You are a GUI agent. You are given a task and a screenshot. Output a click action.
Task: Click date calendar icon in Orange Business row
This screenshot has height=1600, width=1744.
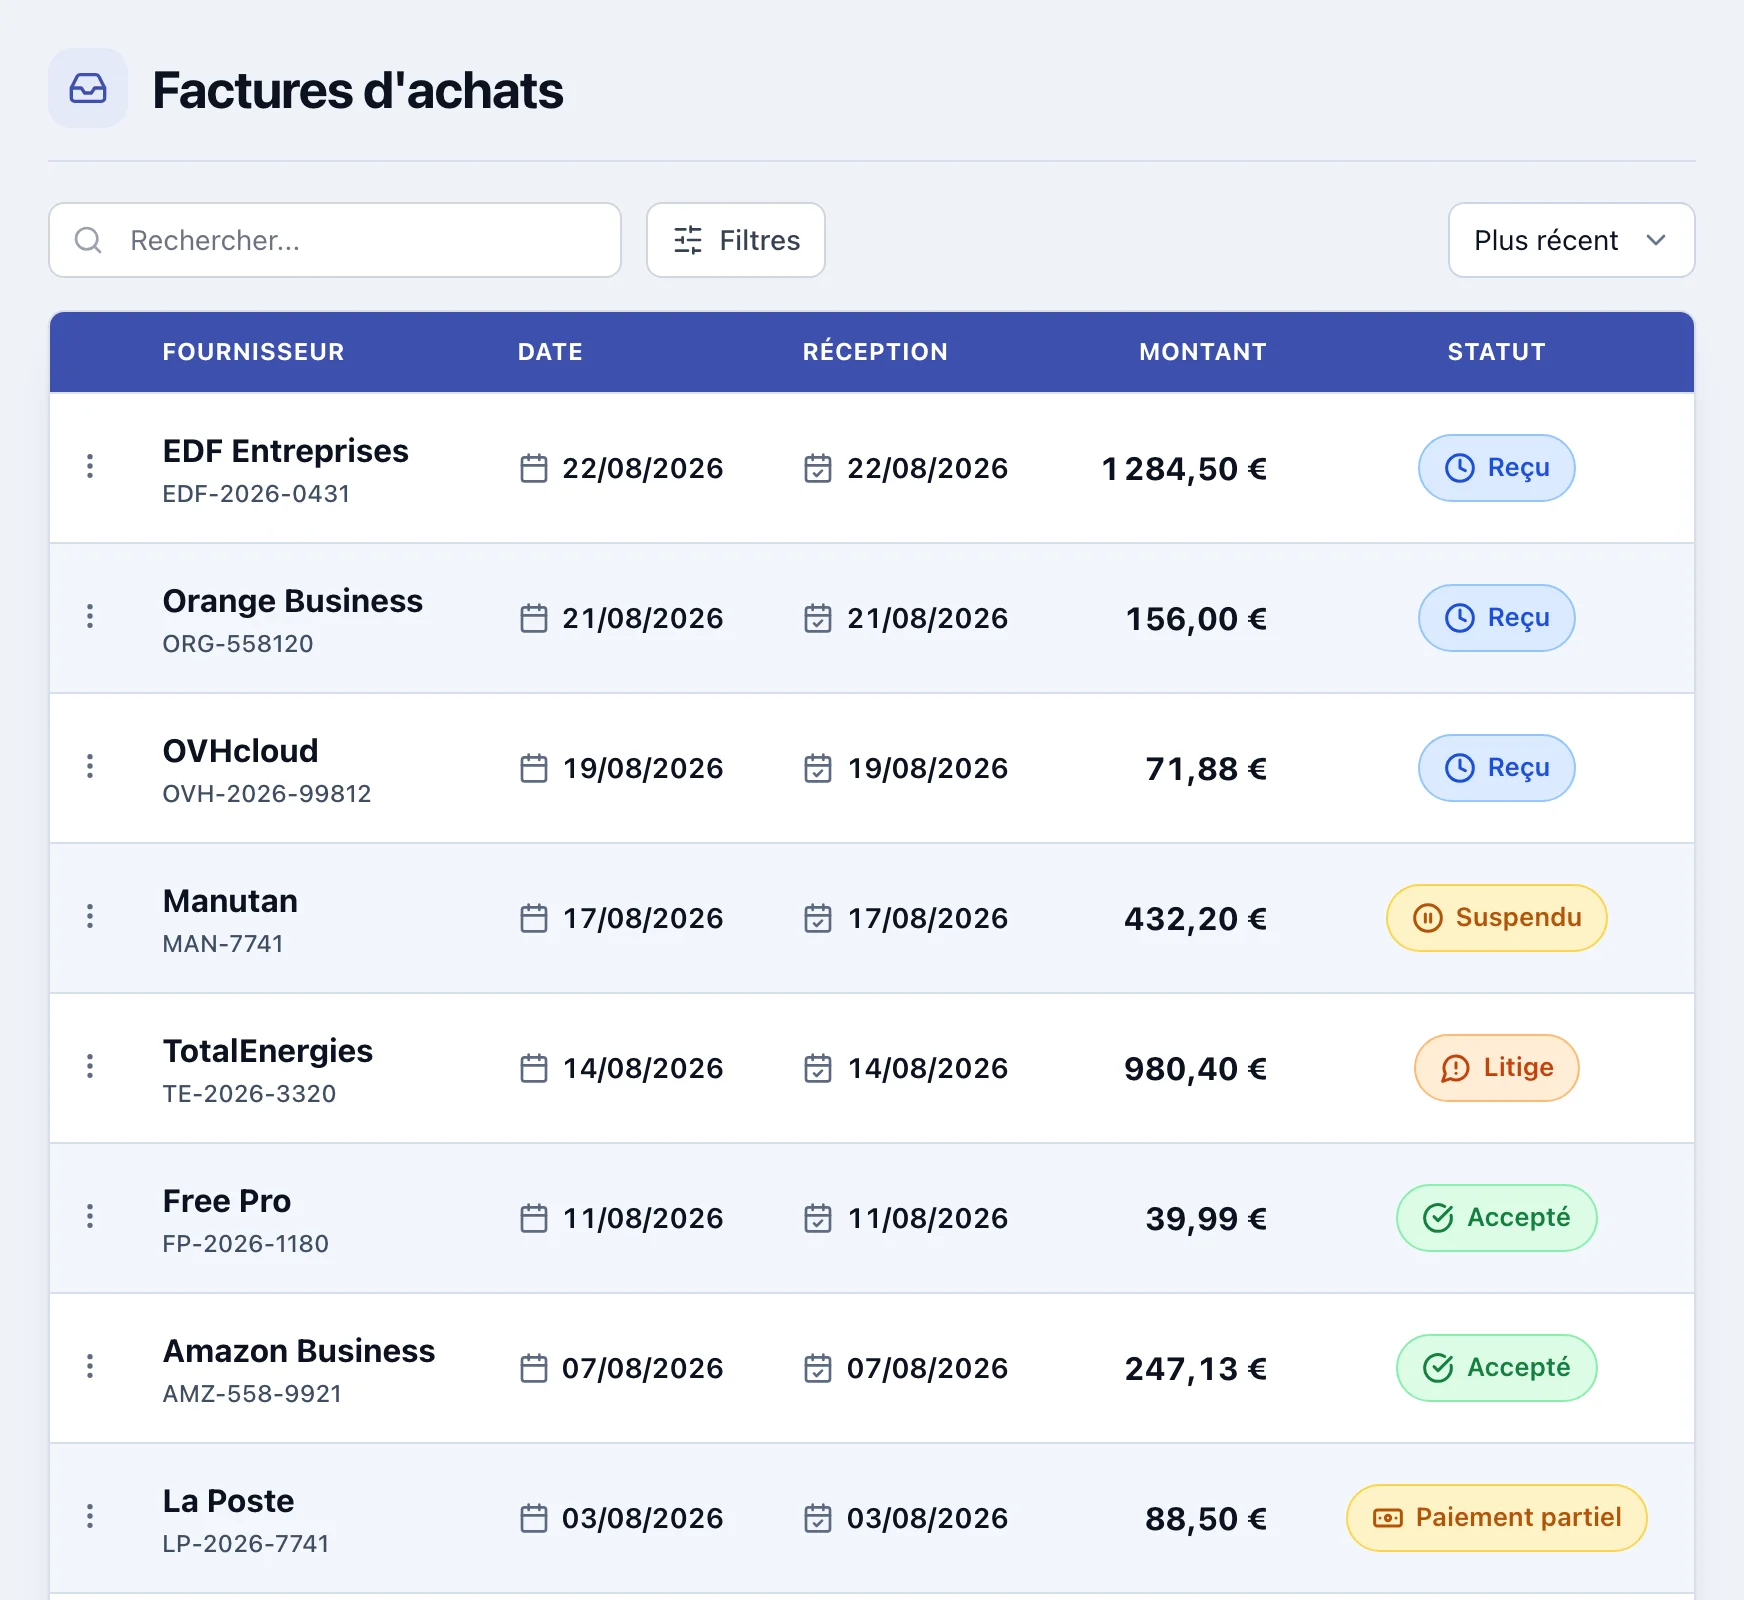[x=534, y=618]
